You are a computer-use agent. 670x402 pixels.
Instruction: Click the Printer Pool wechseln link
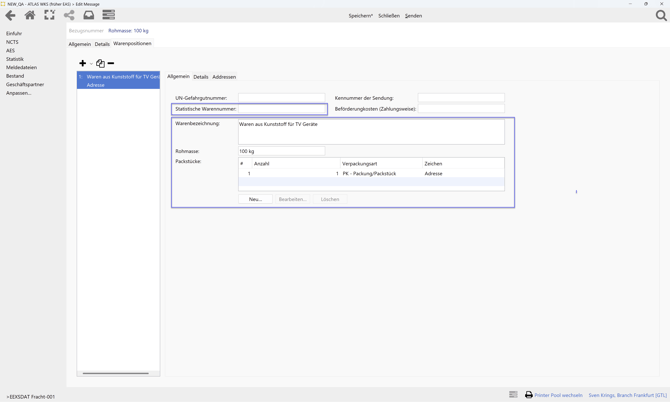click(x=558, y=395)
